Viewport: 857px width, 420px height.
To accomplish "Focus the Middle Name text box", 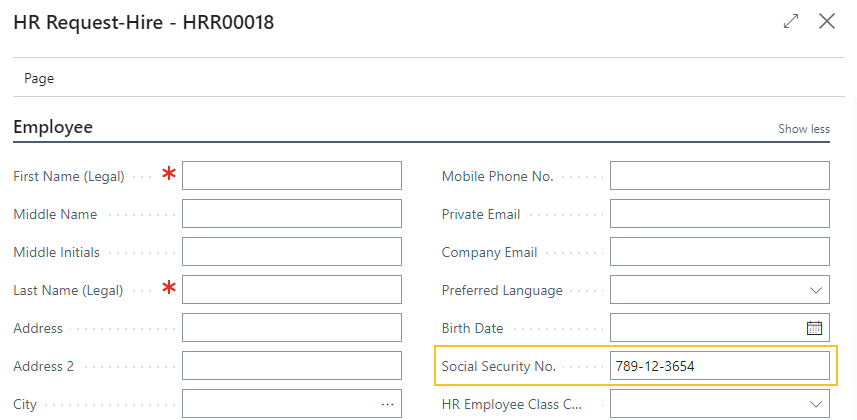I will (291, 214).
